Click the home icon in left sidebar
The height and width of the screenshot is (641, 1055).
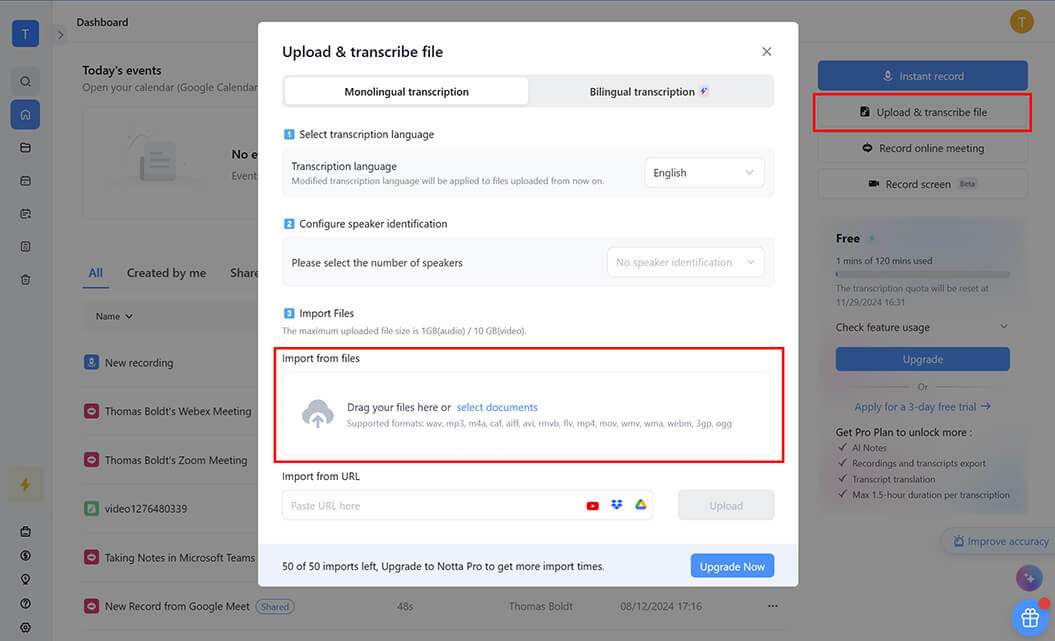tap(26, 114)
